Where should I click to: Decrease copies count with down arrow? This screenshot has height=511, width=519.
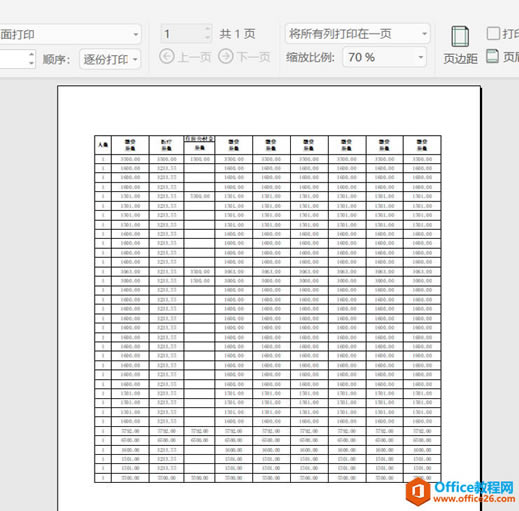click(x=31, y=63)
